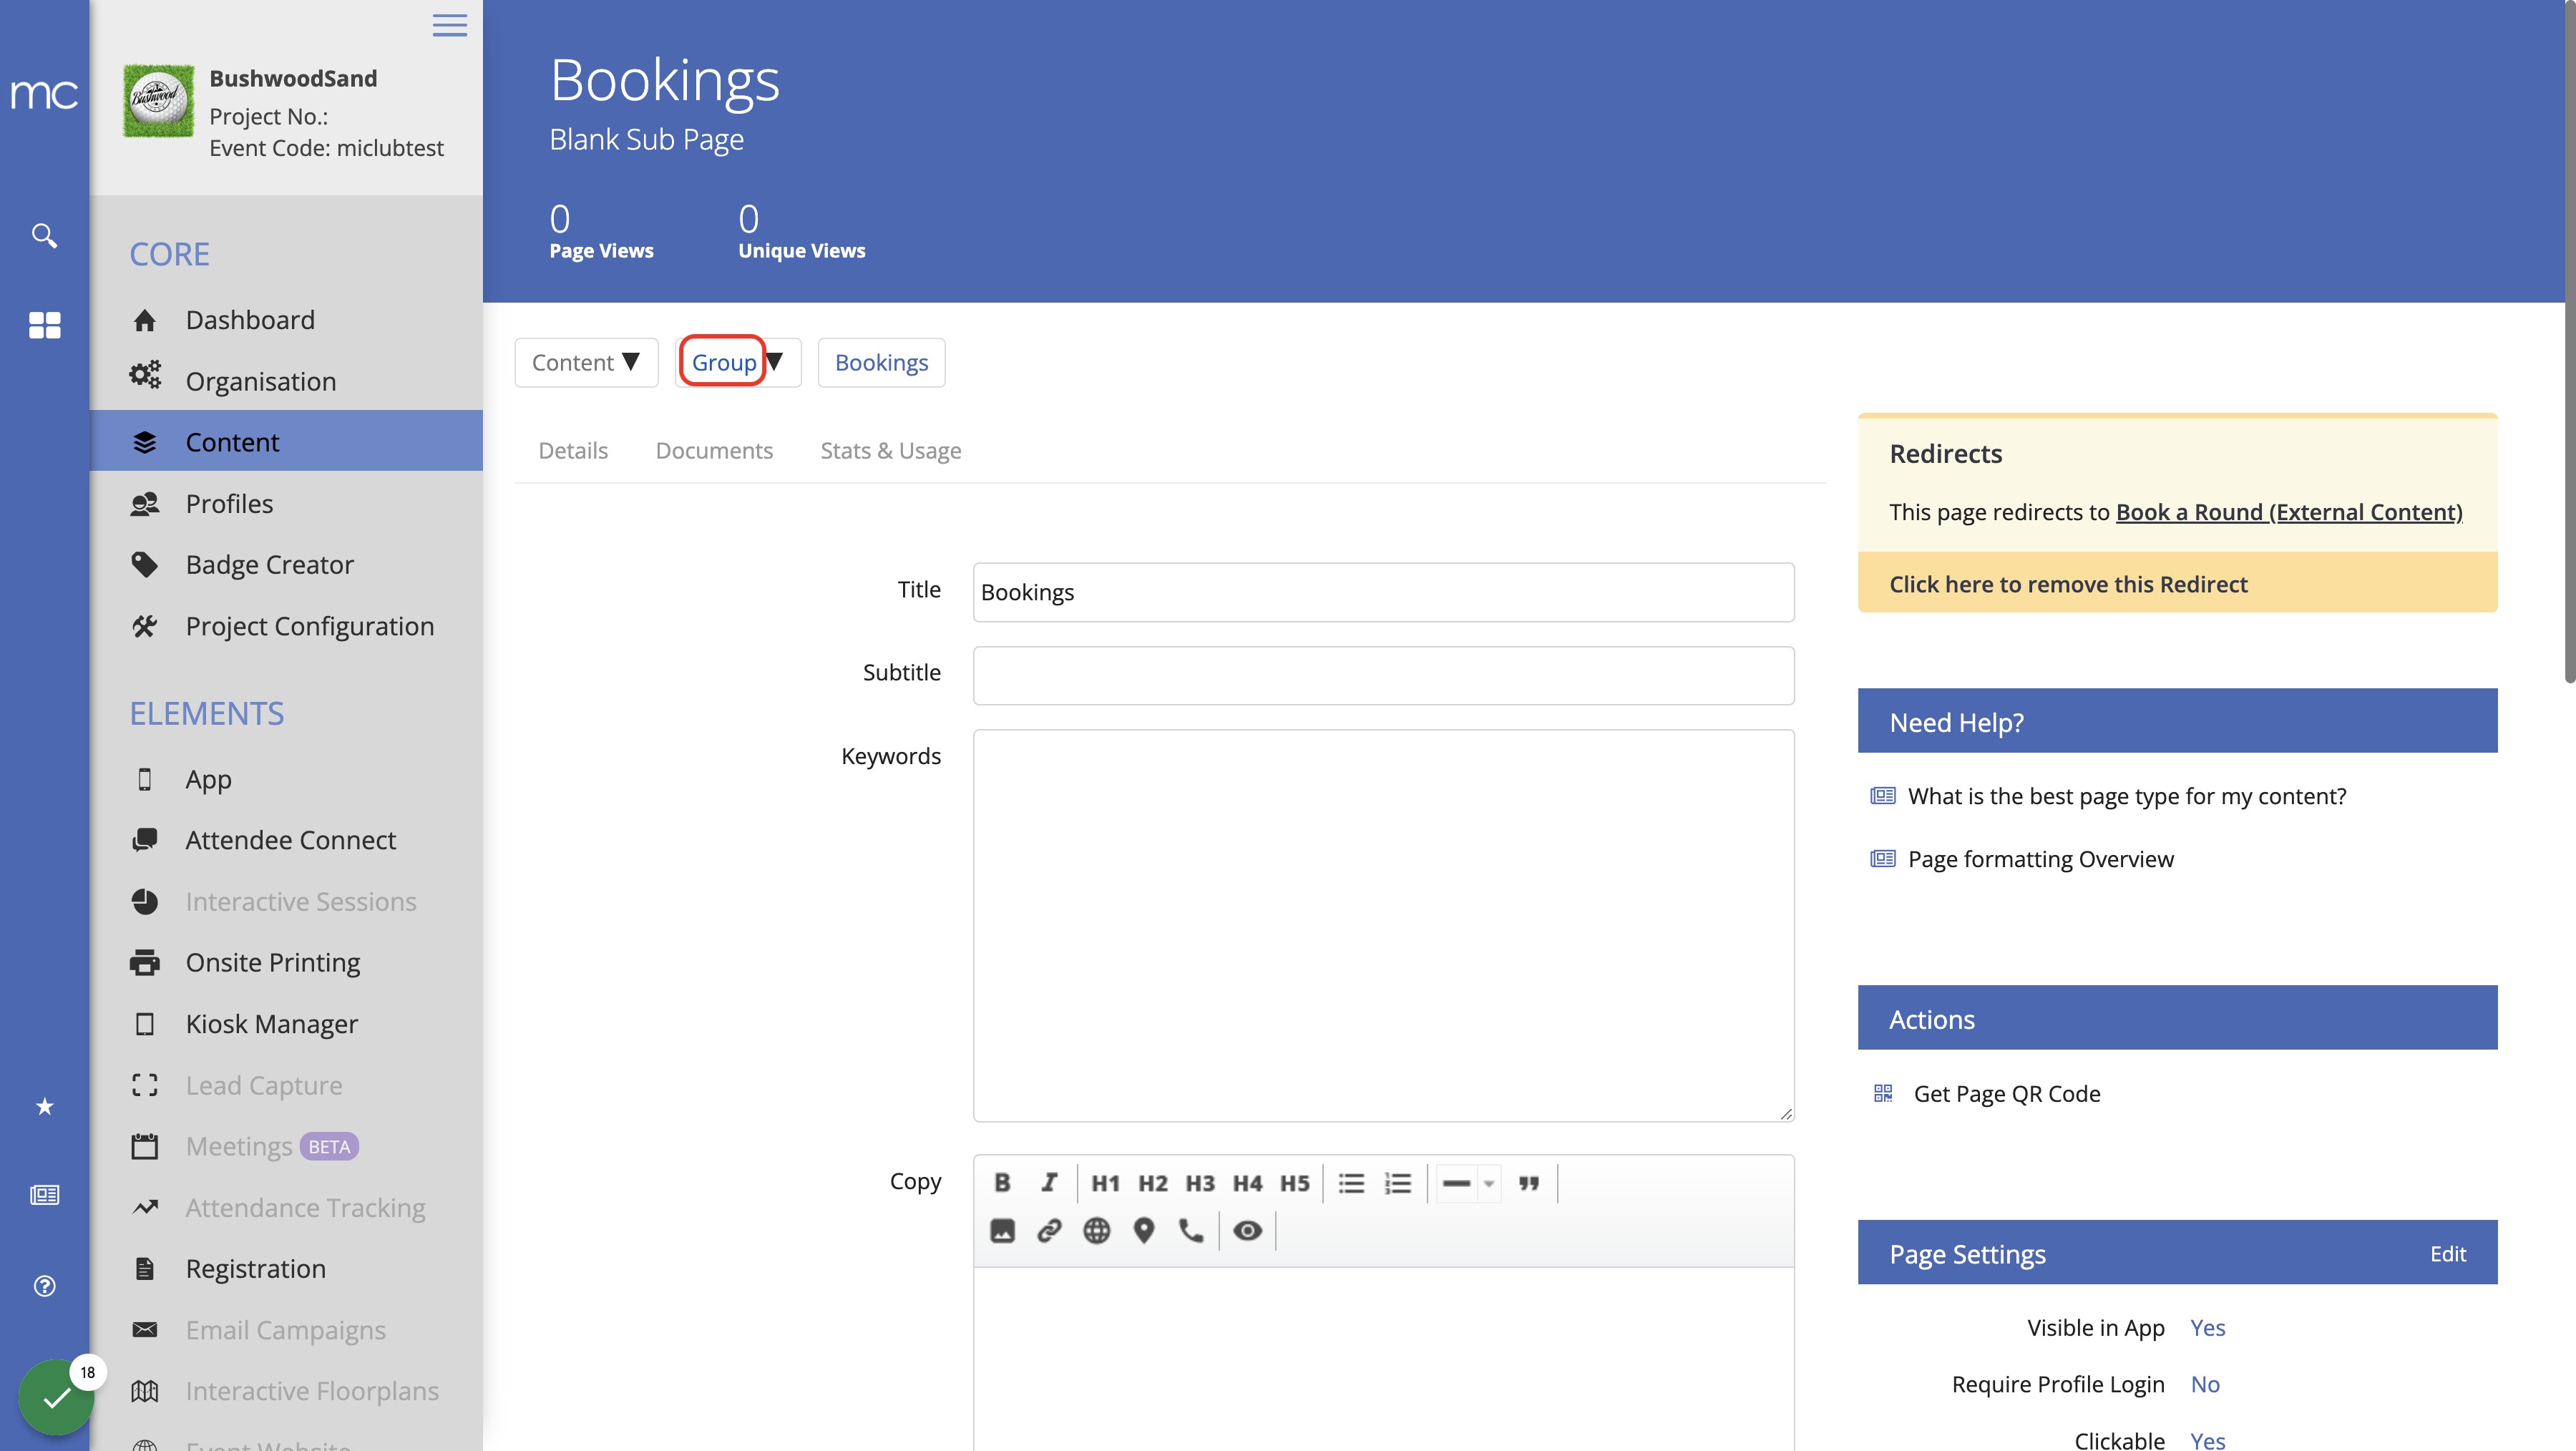Insert an H3 heading
The height and width of the screenshot is (1451, 2576).
coord(1200,1183)
